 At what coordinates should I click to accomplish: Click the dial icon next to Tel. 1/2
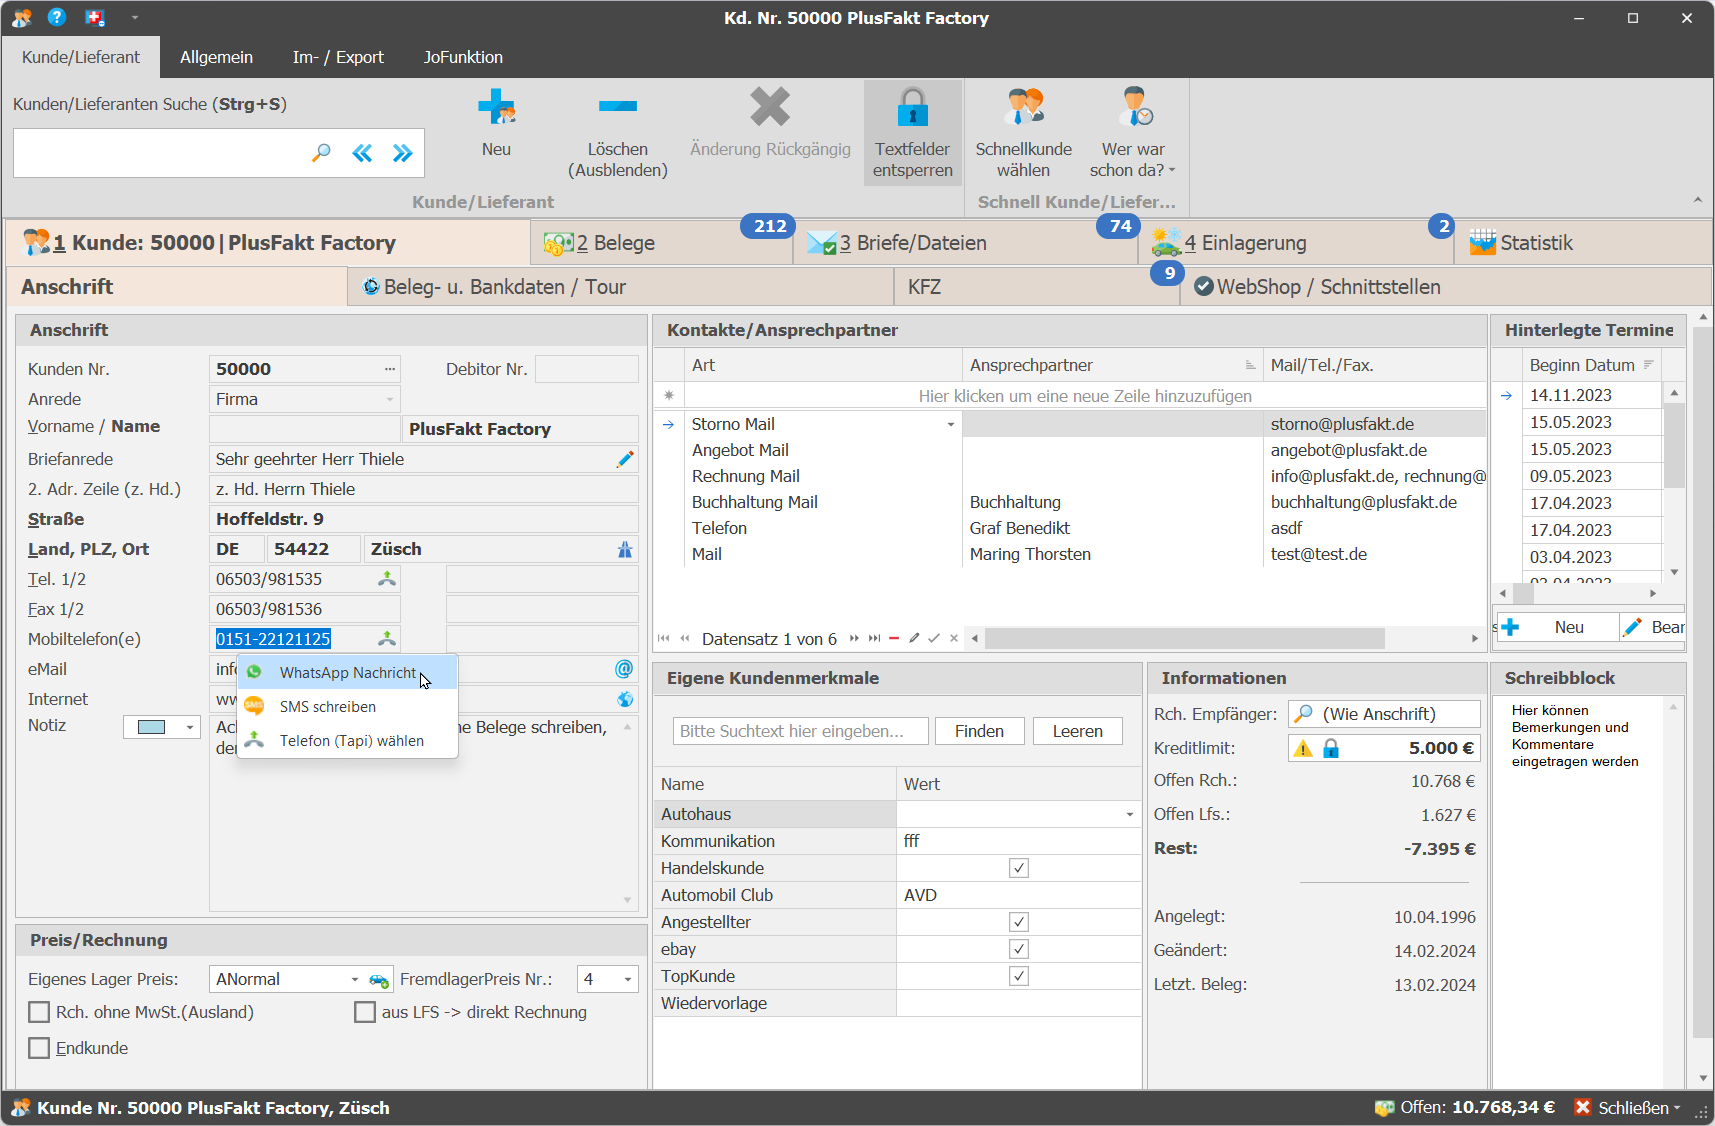(x=387, y=579)
